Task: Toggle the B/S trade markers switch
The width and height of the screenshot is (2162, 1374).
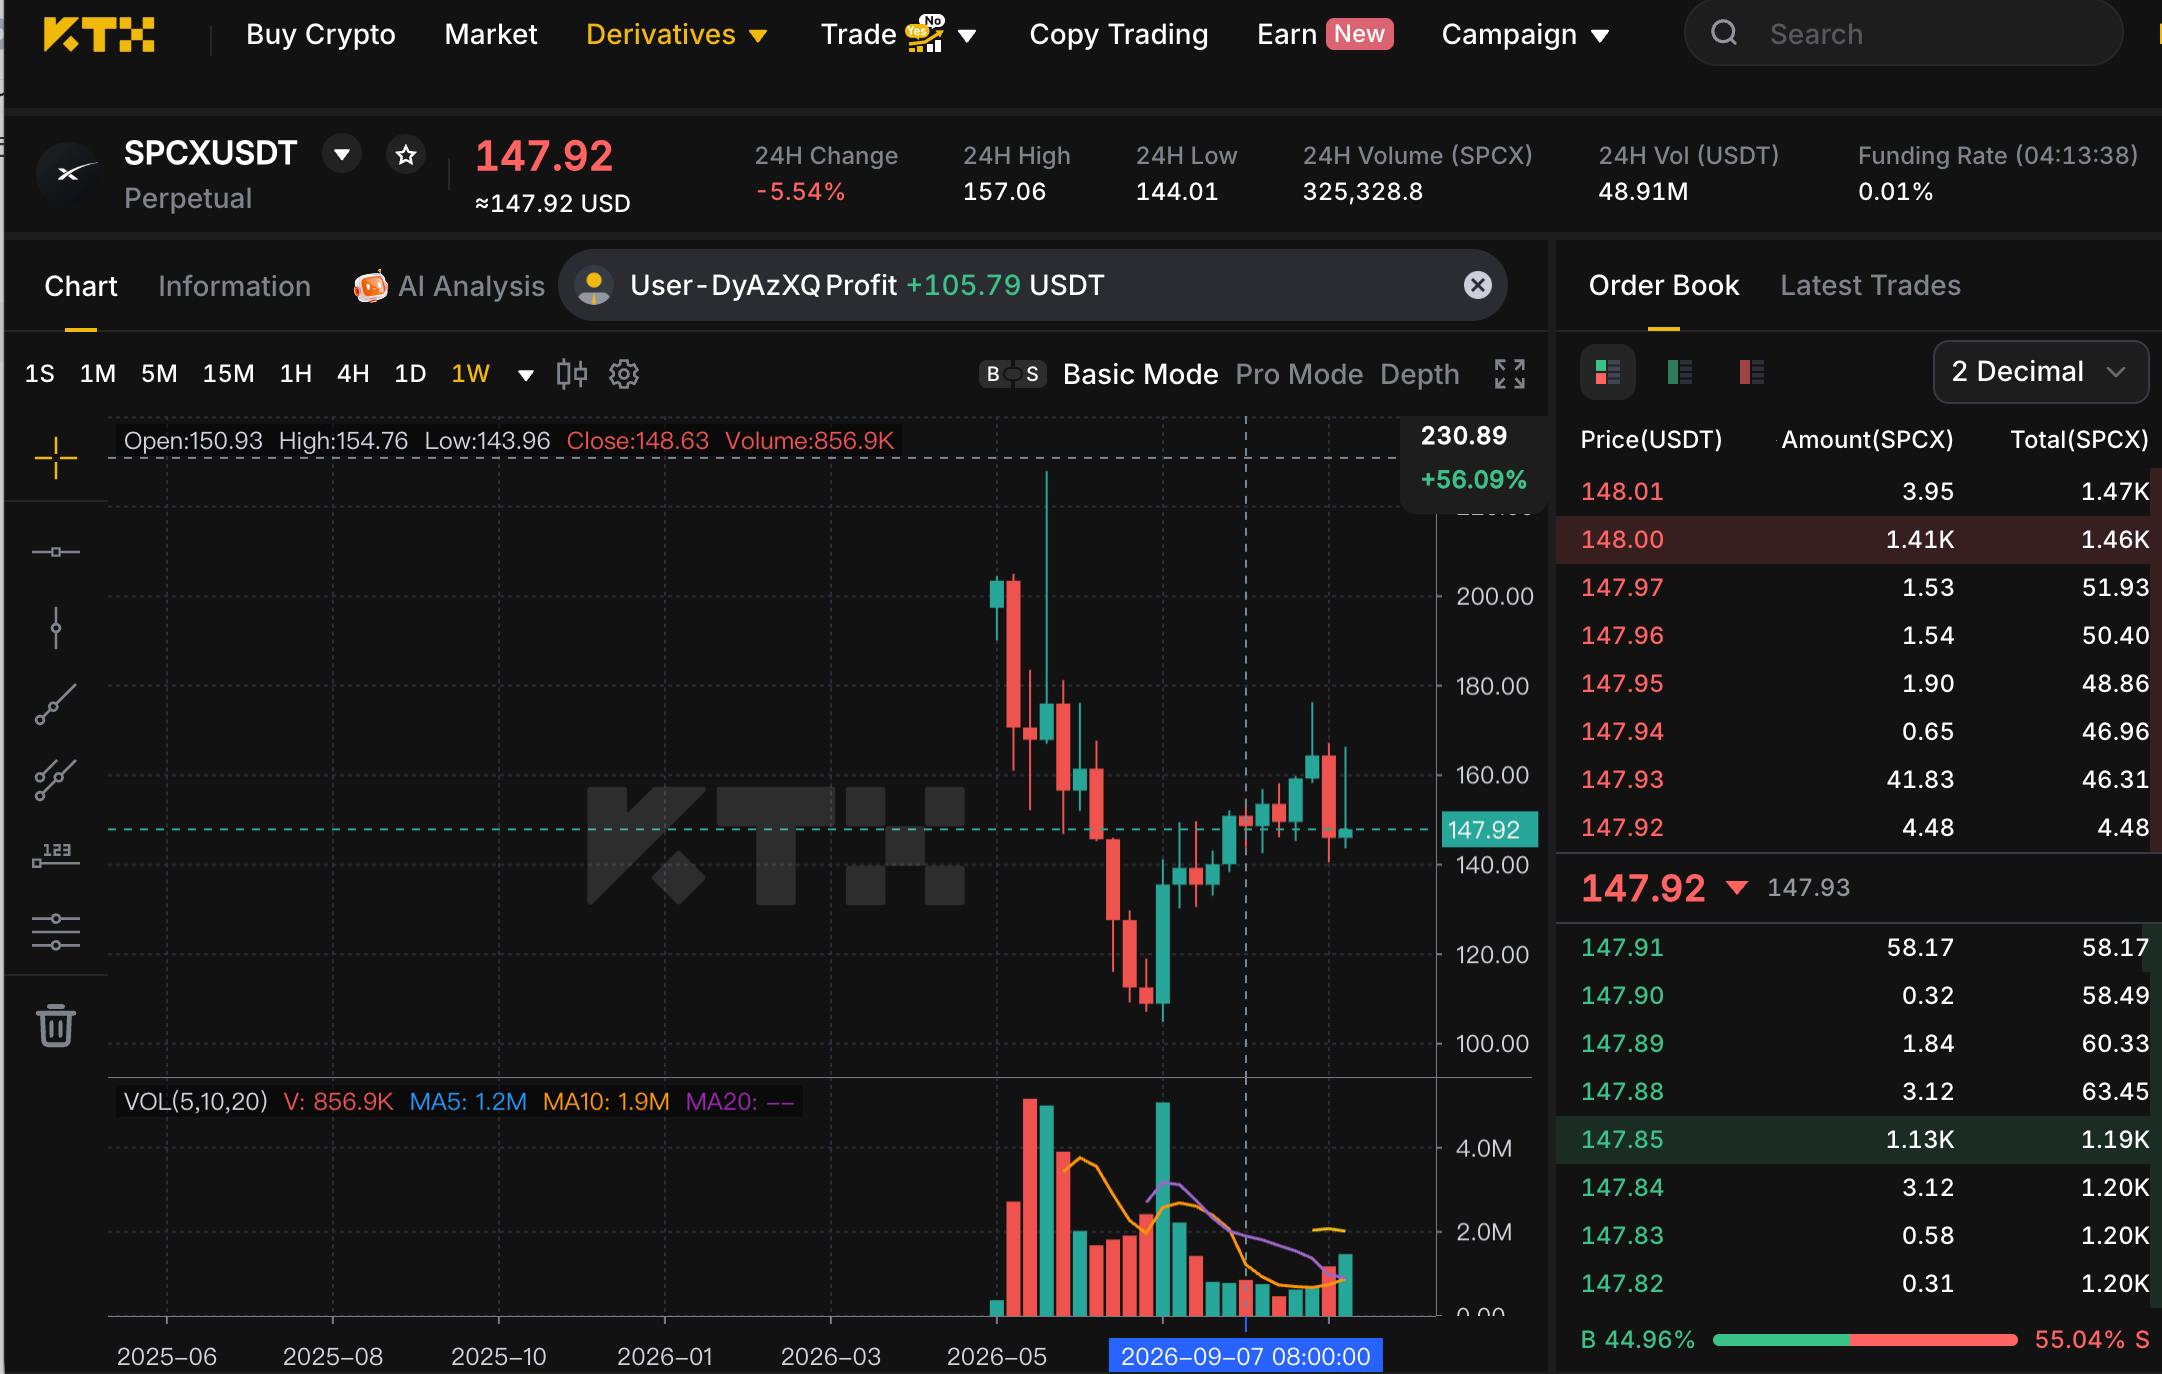Action: click(1012, 374)
